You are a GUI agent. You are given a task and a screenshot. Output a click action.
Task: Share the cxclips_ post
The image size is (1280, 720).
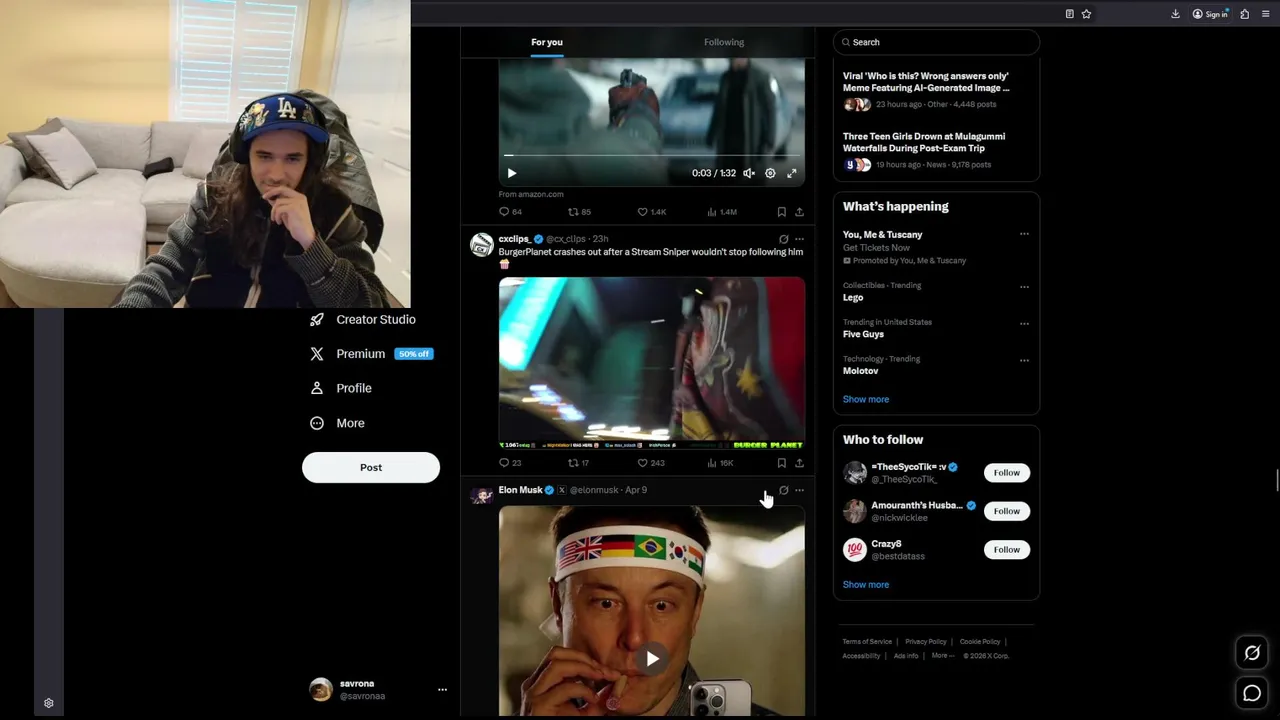pos(799,463)
